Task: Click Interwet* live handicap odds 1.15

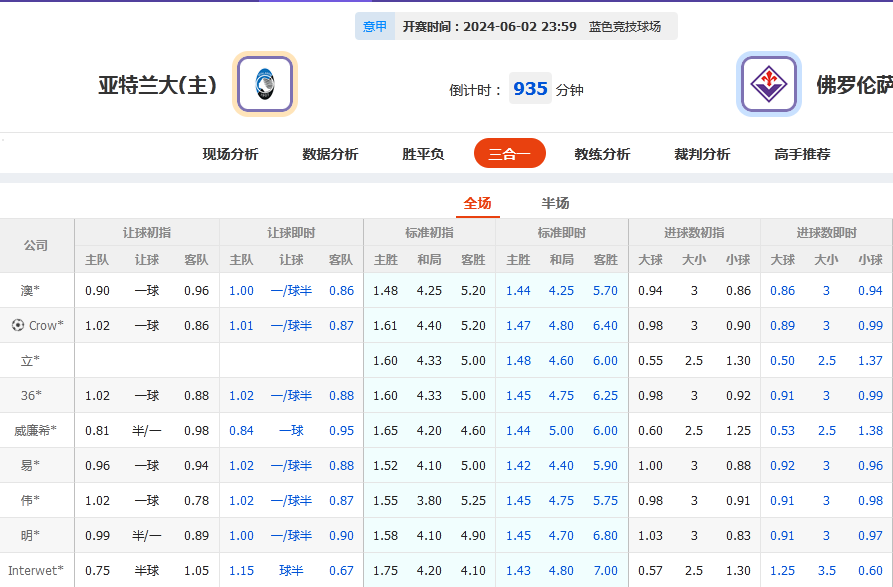Action: (x=240, y=570)
